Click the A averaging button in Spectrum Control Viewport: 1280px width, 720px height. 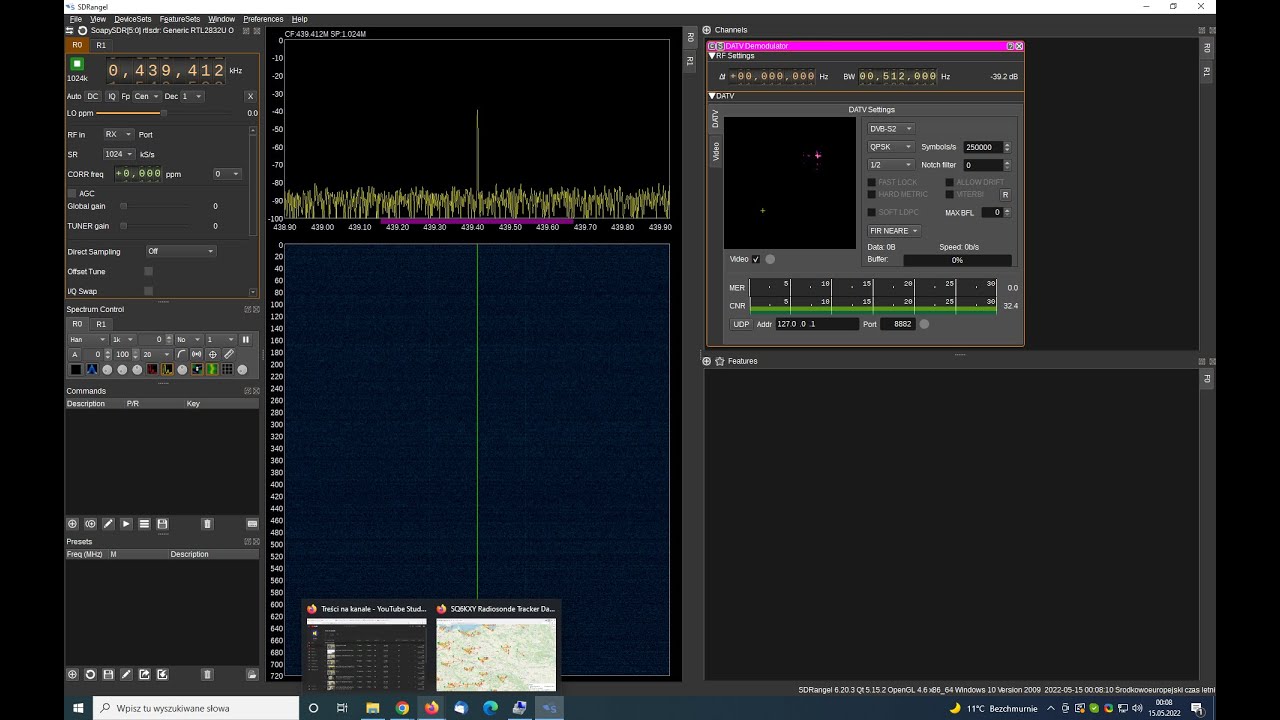pos(74,354)
